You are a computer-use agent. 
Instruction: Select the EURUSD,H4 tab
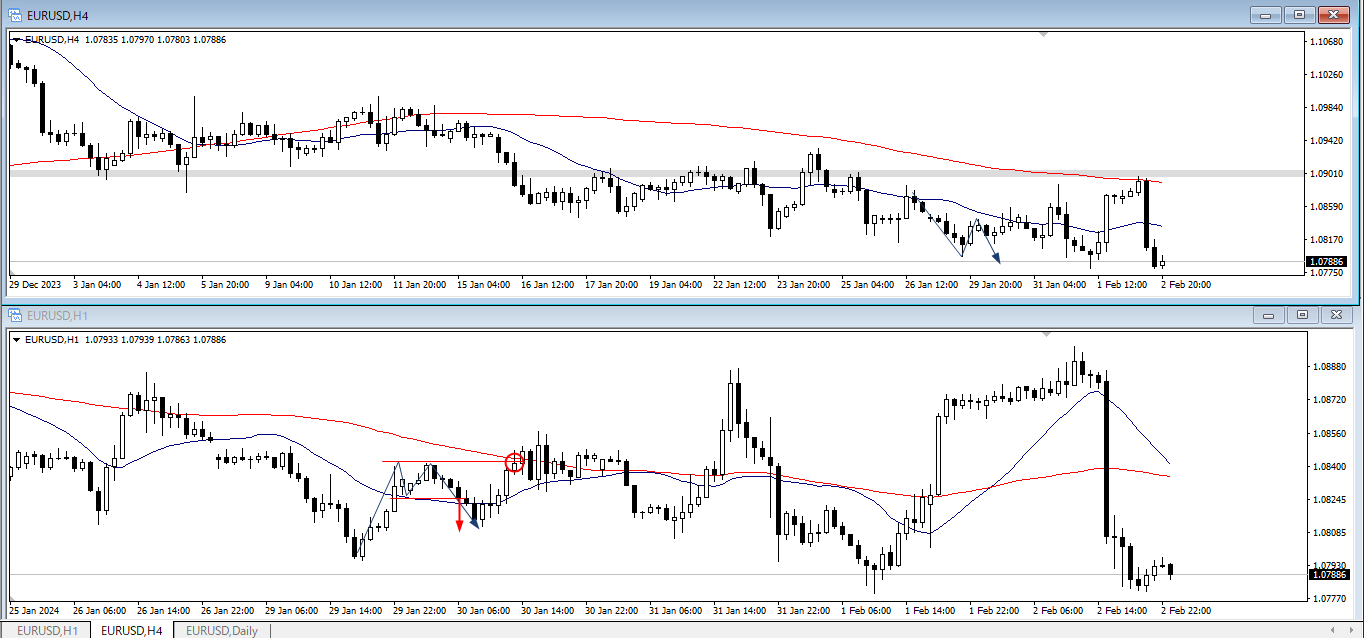[x=132, y=630]
